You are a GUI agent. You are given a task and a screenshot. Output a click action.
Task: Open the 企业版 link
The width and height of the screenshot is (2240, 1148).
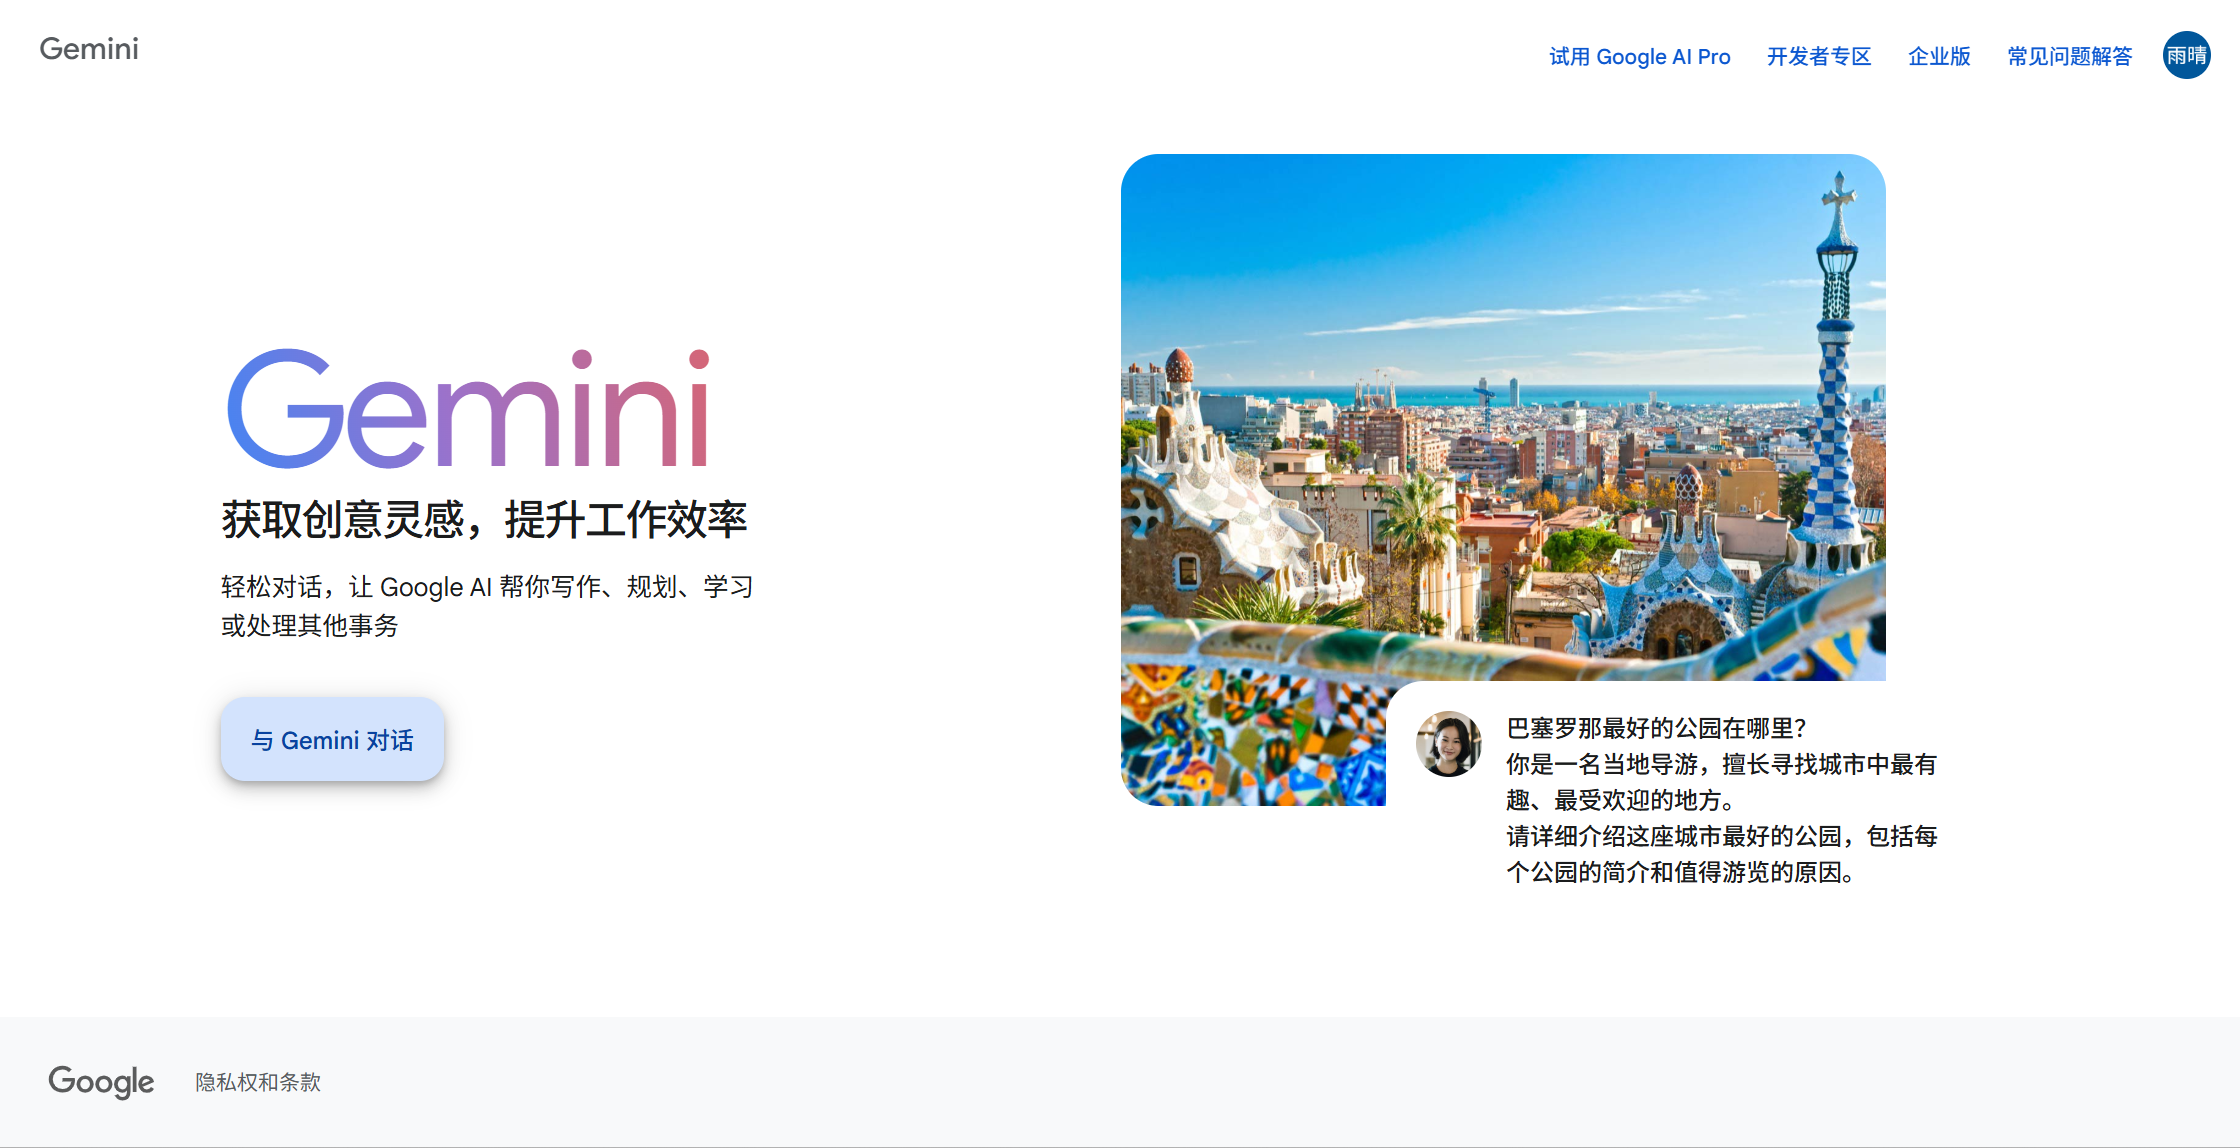click(1939, 57)
